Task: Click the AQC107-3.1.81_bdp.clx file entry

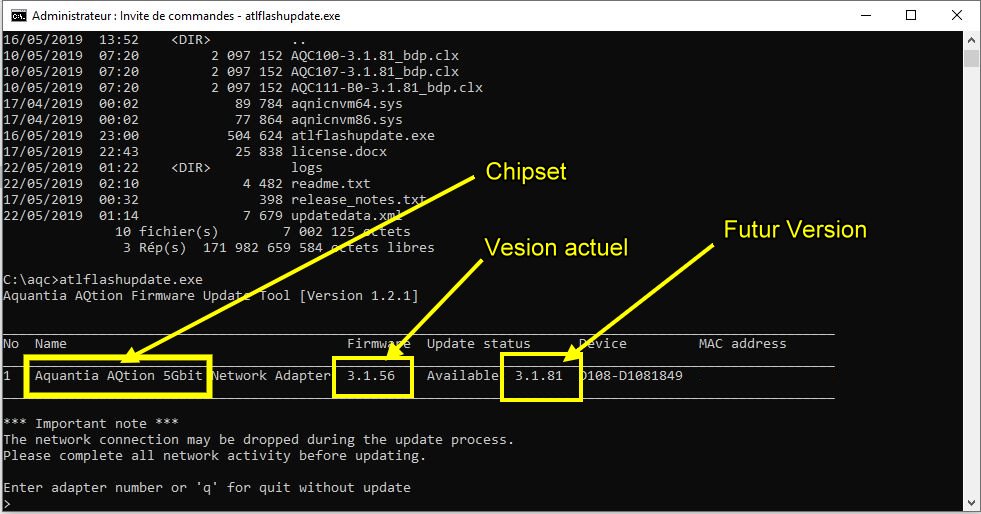Action: (374, 72)
